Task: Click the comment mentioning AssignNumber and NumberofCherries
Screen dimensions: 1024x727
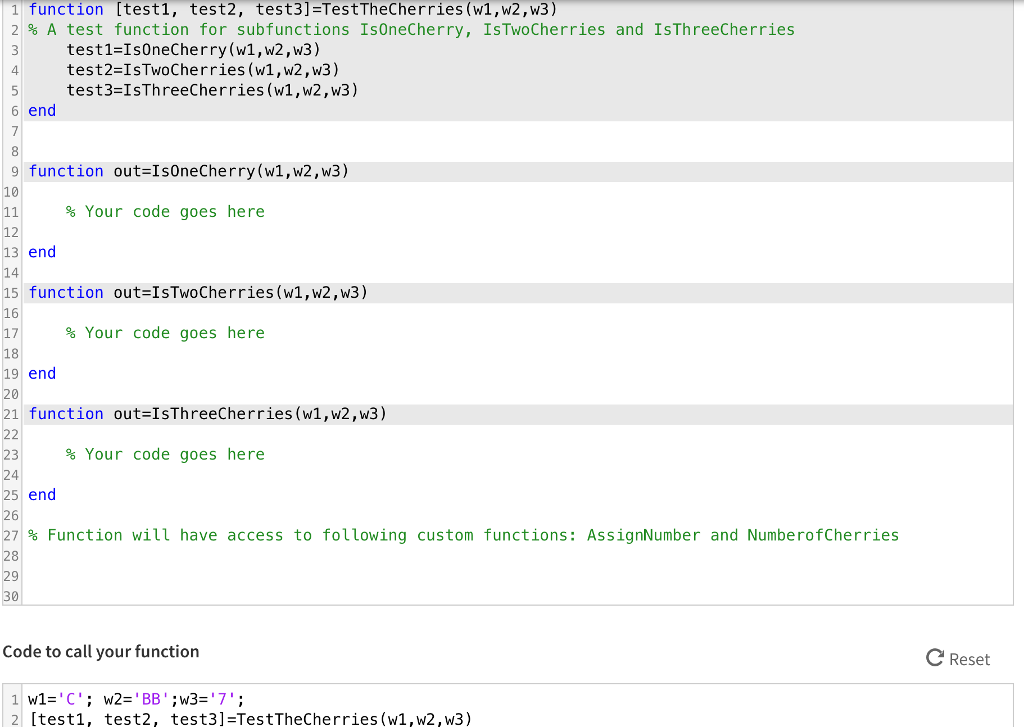Action: coord(464,536)
